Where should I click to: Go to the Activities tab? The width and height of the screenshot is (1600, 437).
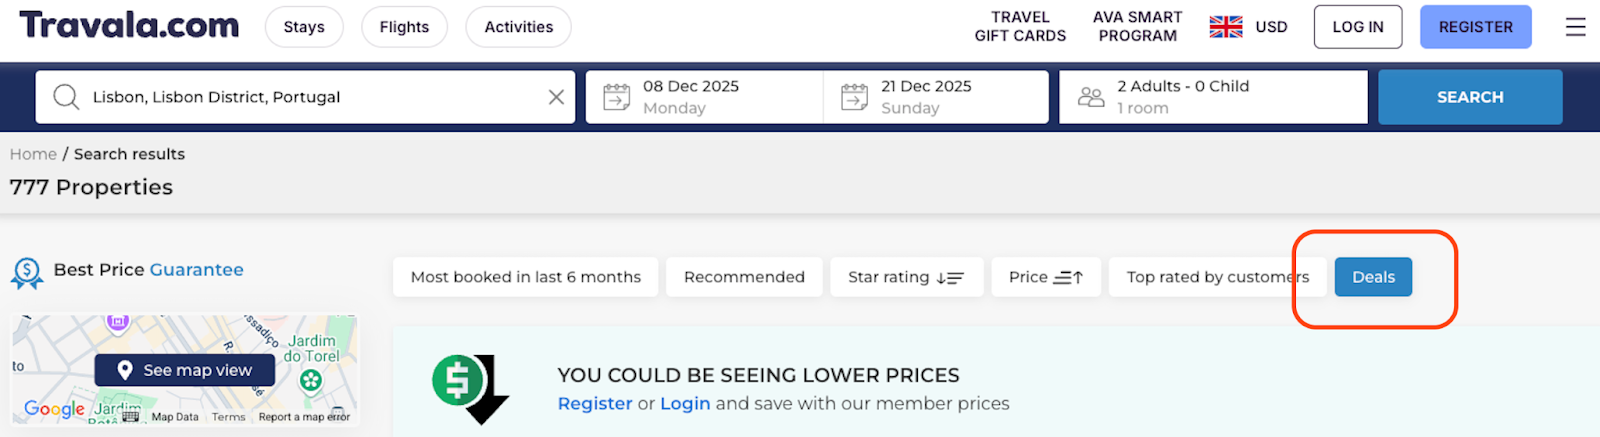coord(518,27)
